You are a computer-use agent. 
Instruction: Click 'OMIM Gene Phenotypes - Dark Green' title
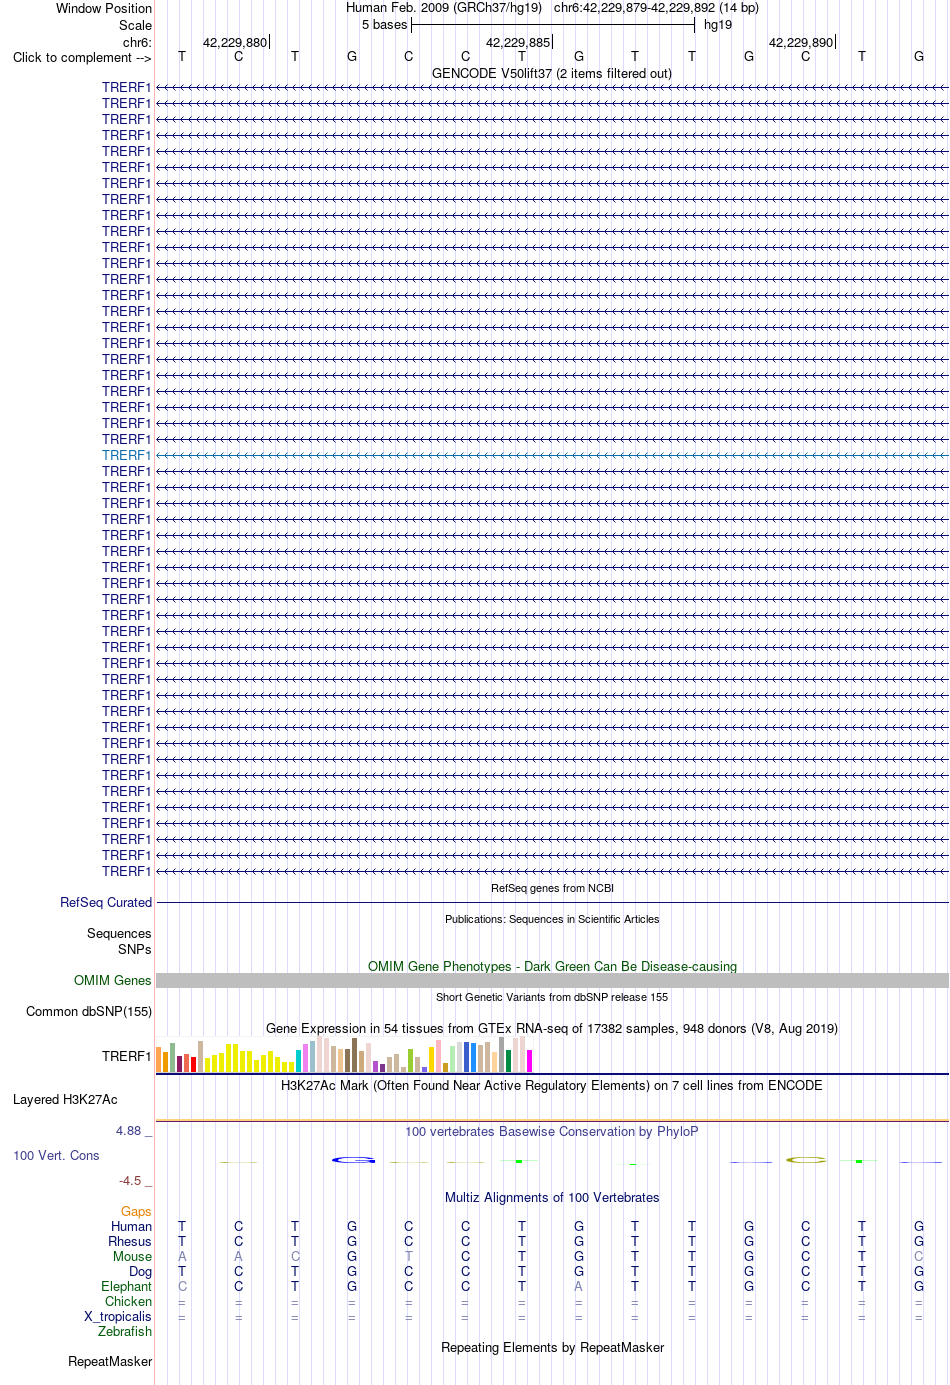pos(552,966)
